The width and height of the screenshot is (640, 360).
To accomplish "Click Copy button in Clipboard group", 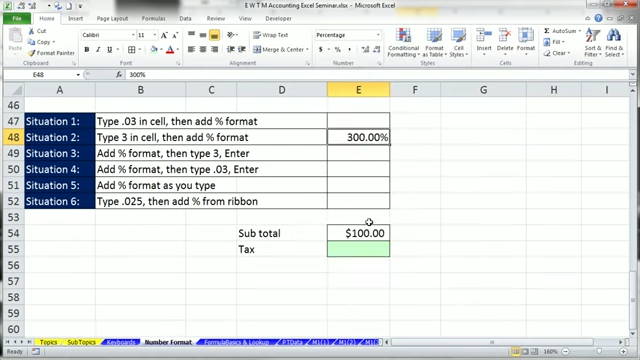I will tap(40, 42).
